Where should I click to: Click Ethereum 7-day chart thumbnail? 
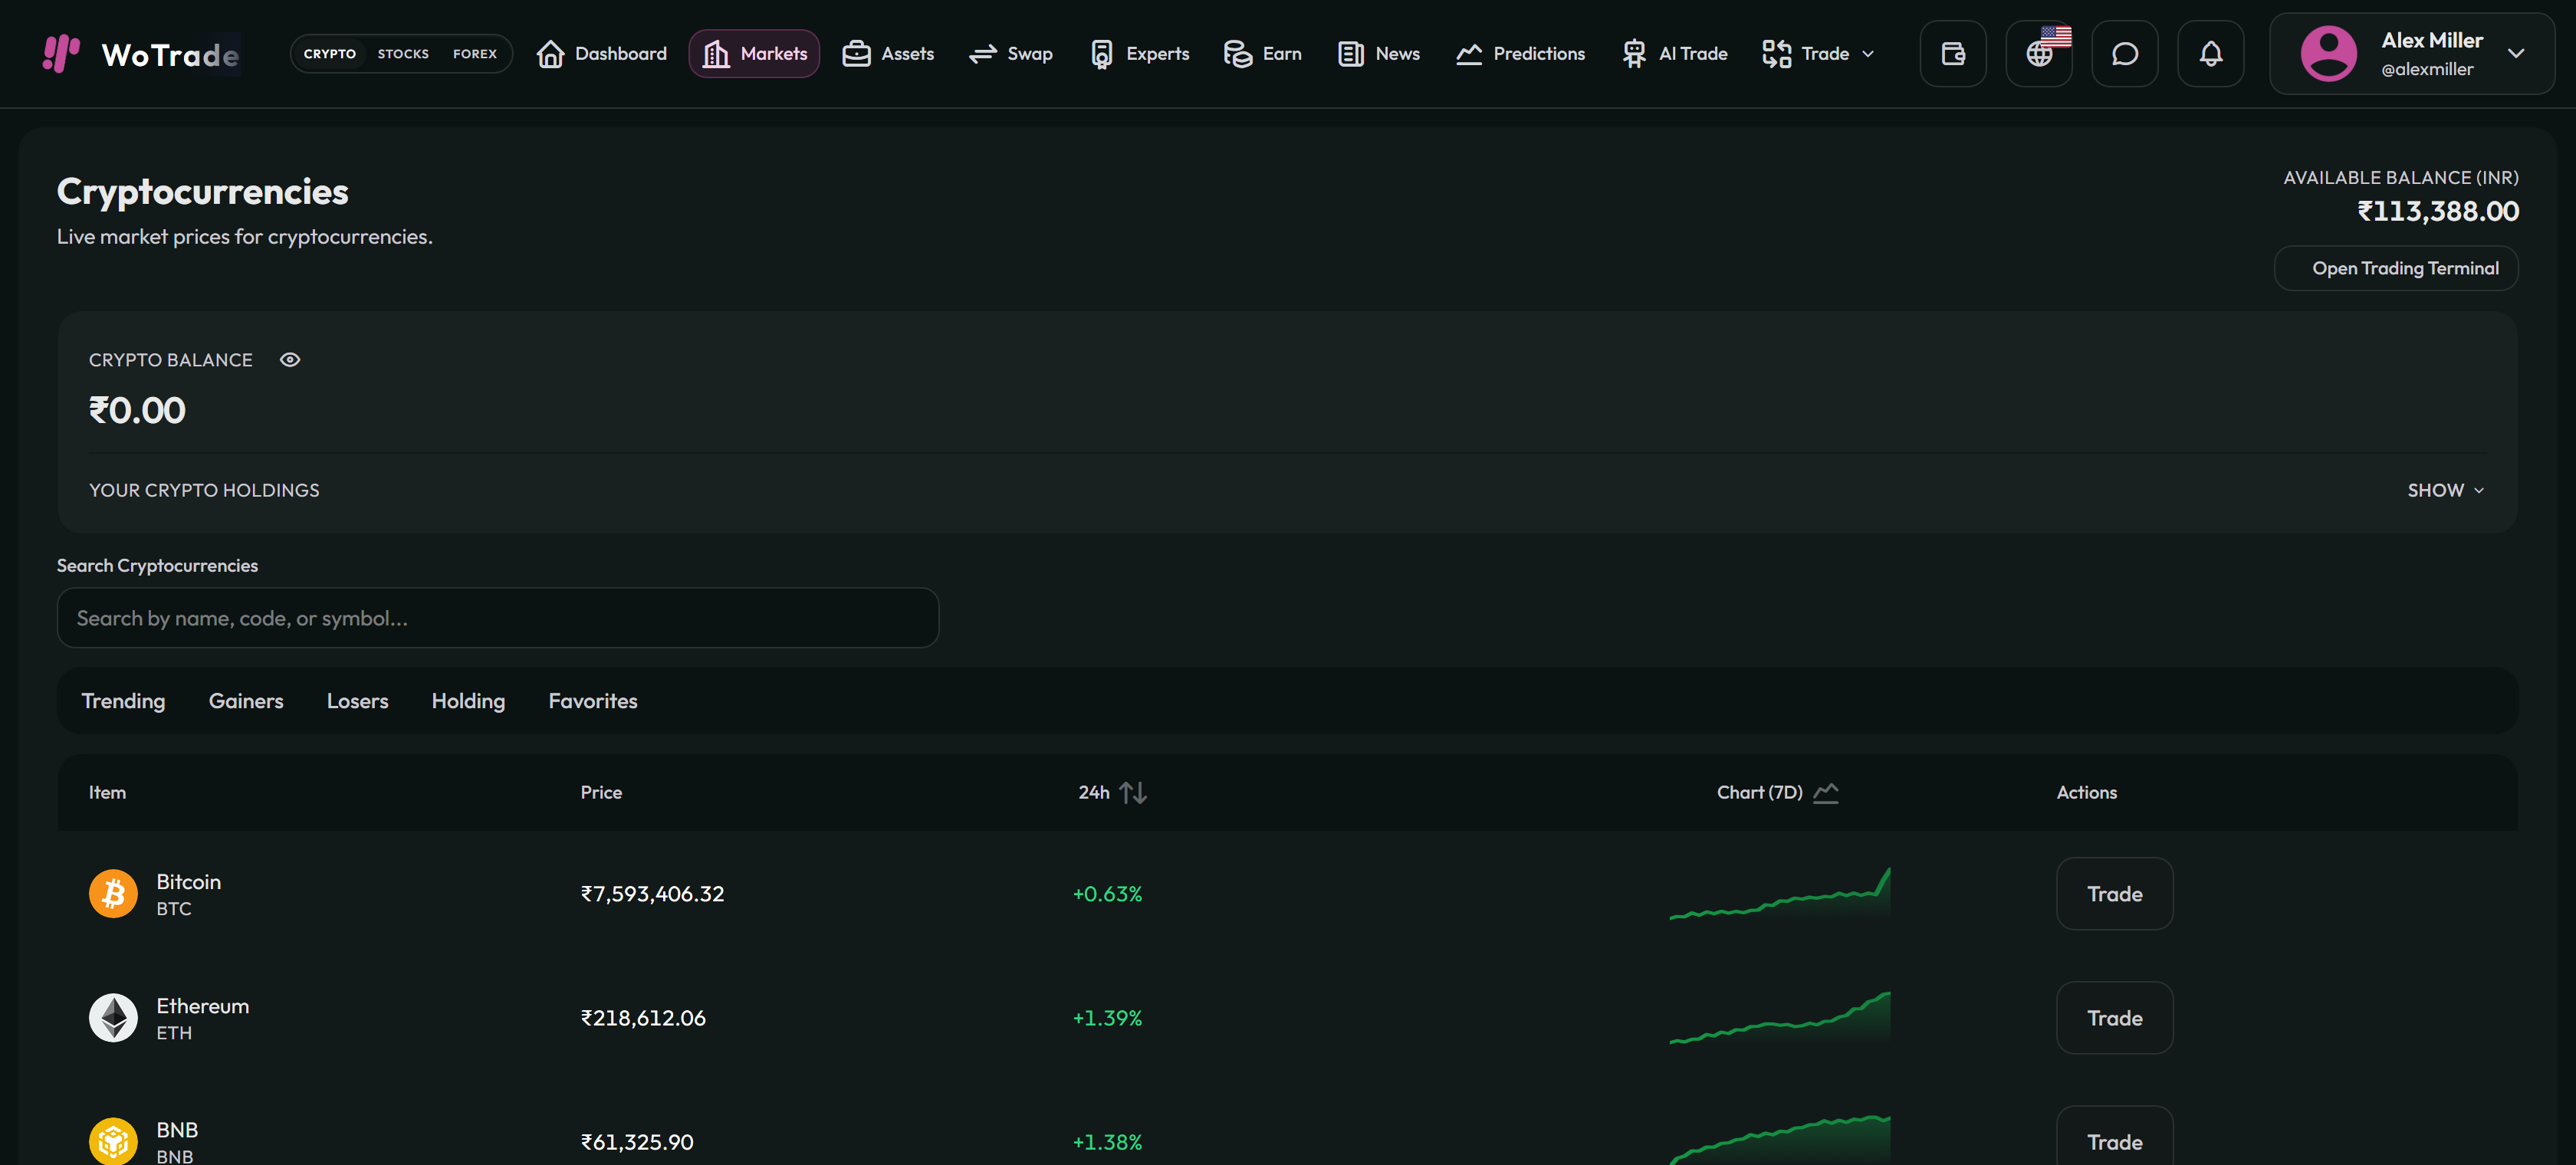tap(1779, 1017)
